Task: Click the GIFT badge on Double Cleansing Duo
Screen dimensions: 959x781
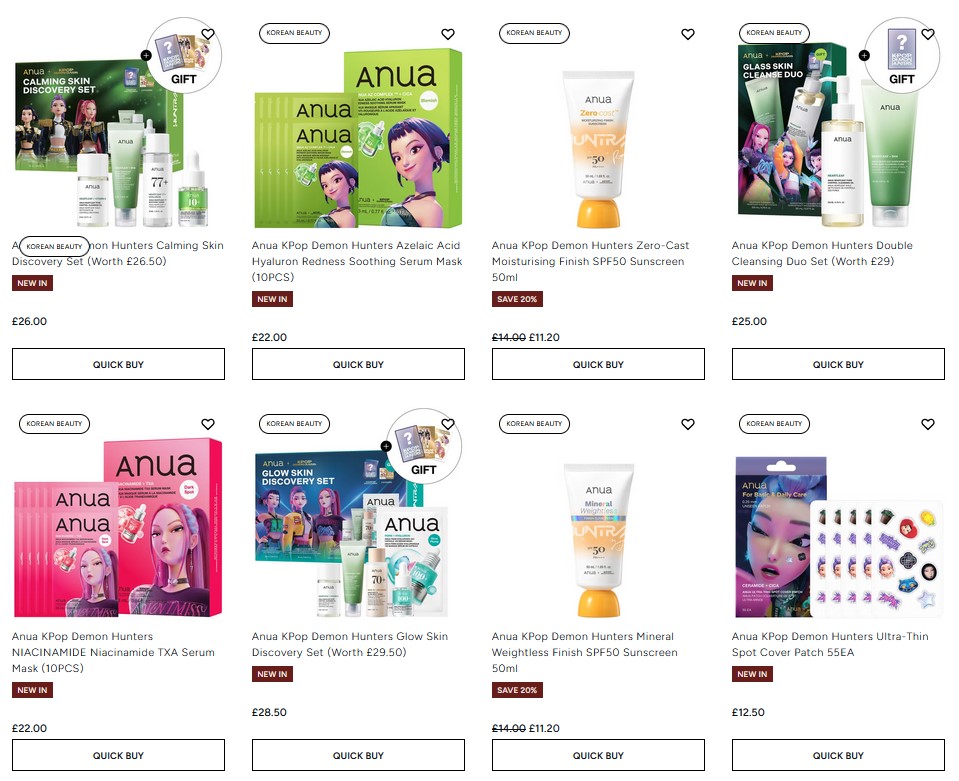Action: 902,56
